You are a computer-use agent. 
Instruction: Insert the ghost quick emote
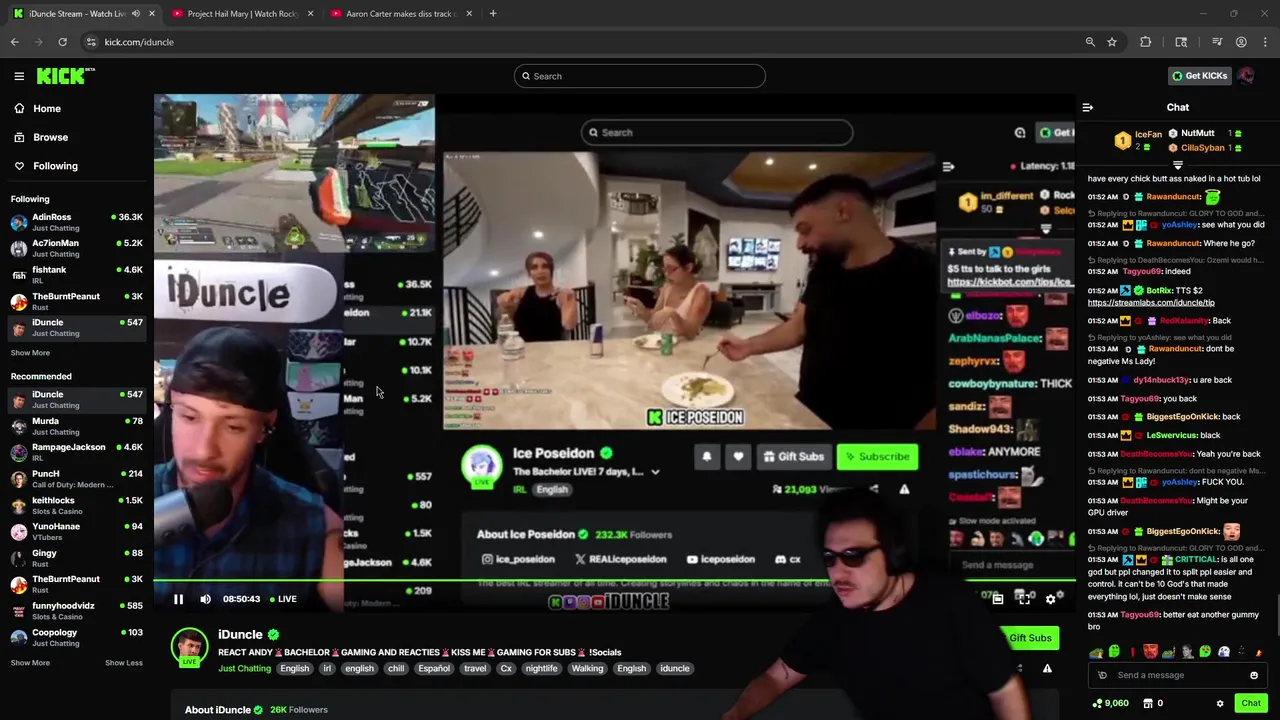tap(1223, 652)
